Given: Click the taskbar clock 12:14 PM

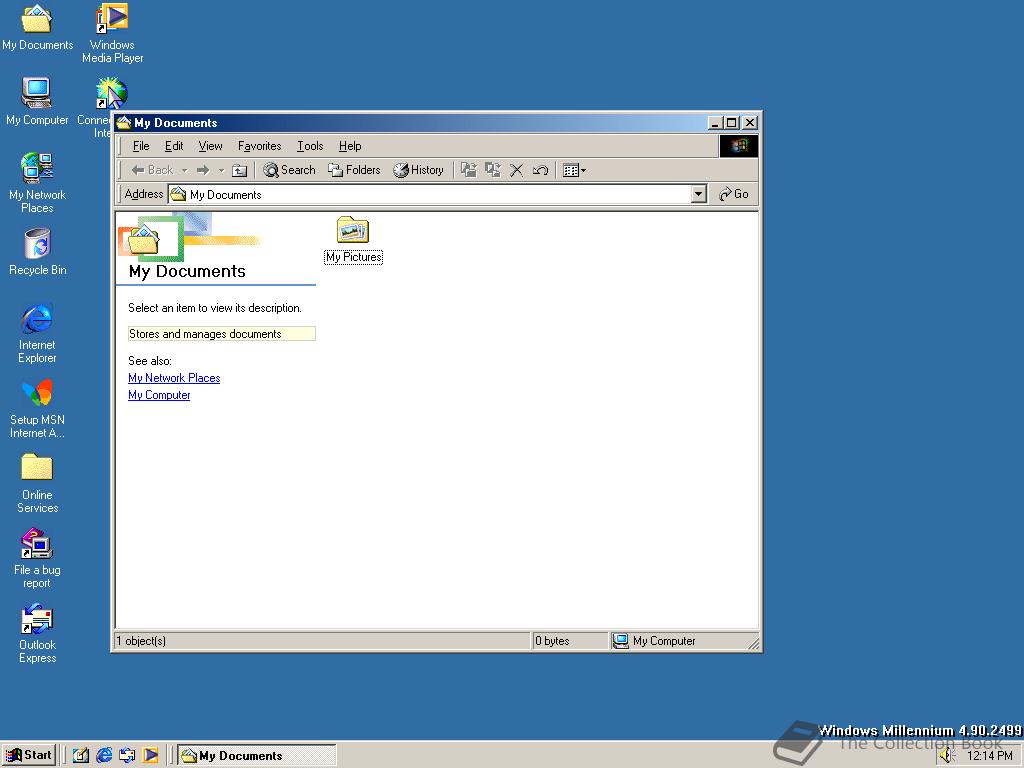Looking at the screenshot, I should point(990,756).
